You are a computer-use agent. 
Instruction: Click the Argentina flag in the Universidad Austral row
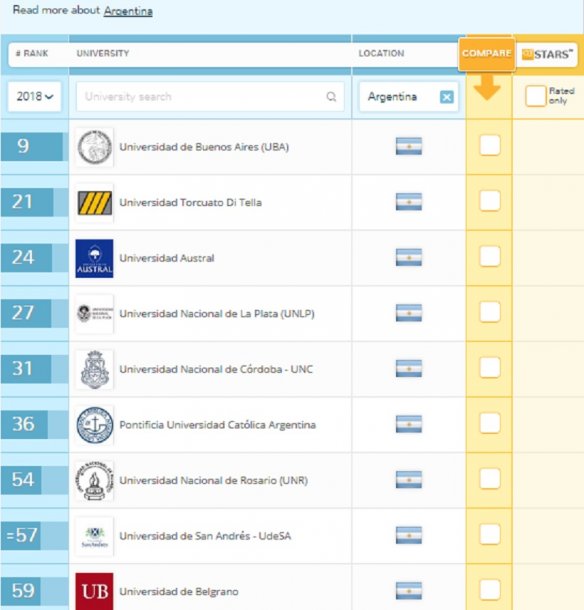(409, 258)
